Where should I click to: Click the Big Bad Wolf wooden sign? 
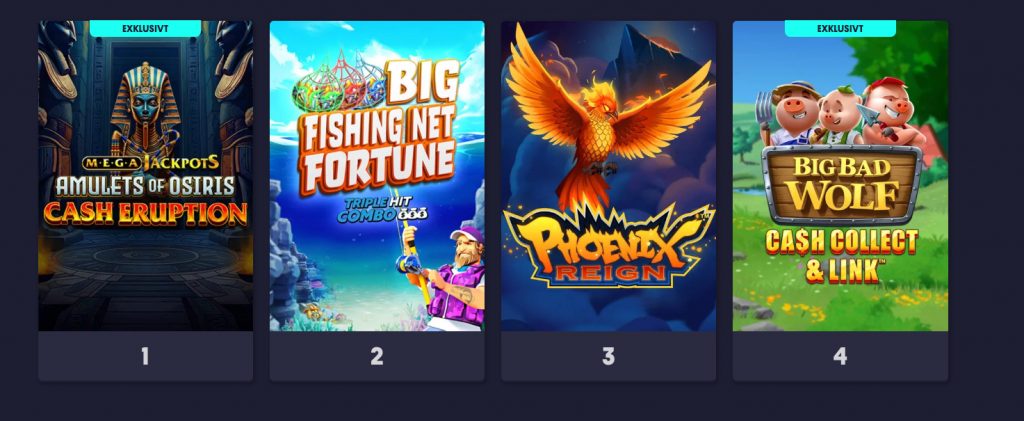tap(842, 185)
